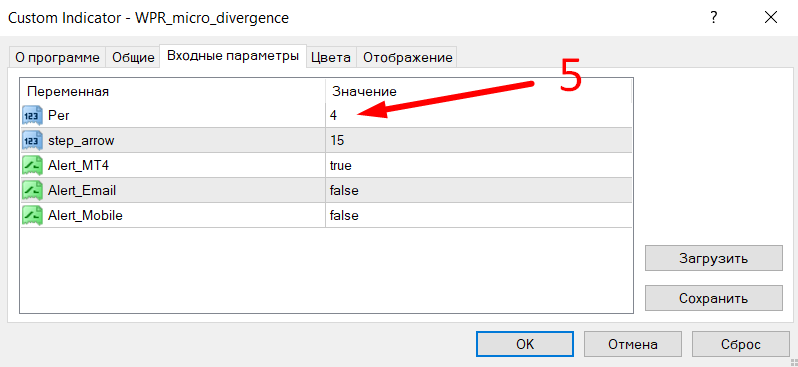
Task: Select the Alert_Mobile variable name
Action: point(85,216)
